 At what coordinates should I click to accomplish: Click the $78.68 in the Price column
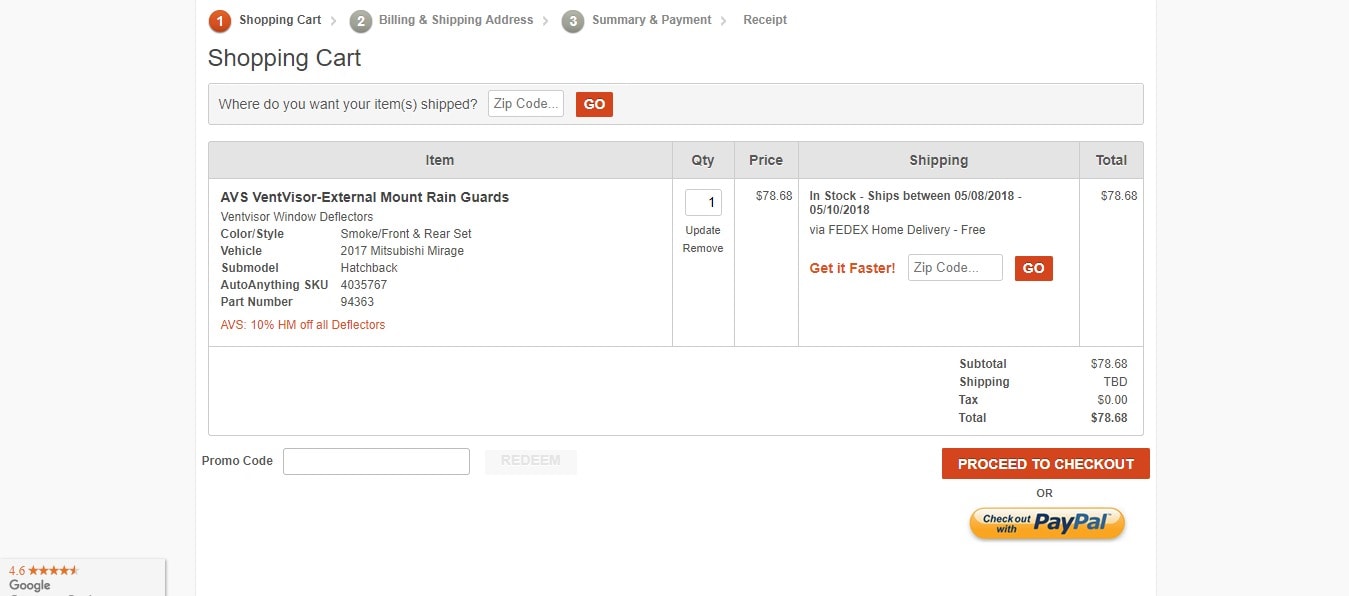[774, 196]
